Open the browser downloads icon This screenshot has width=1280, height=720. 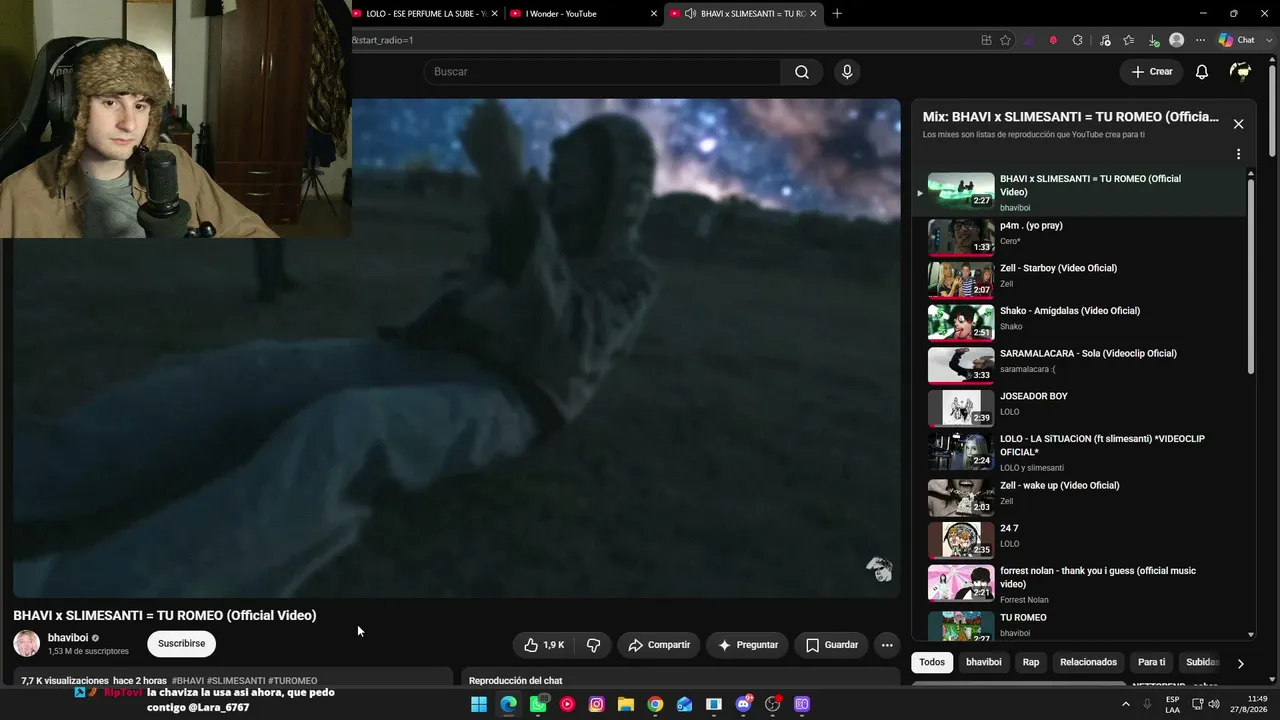1153,40
